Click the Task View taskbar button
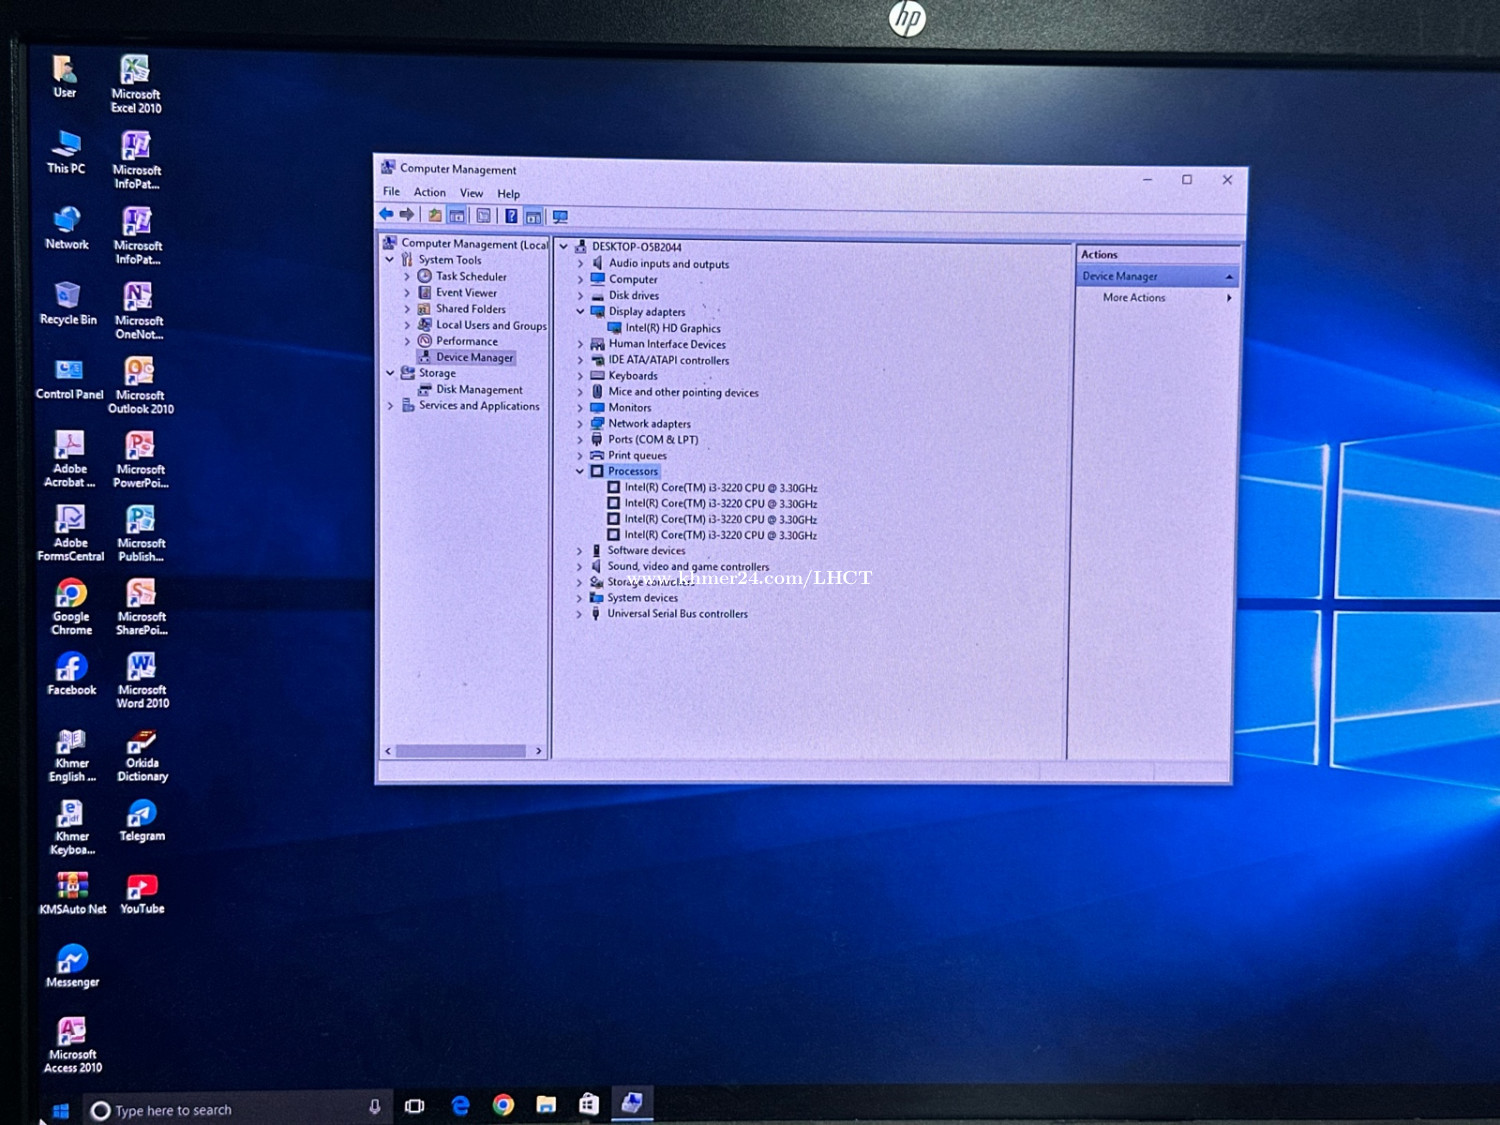 (x=414, y=1106)
